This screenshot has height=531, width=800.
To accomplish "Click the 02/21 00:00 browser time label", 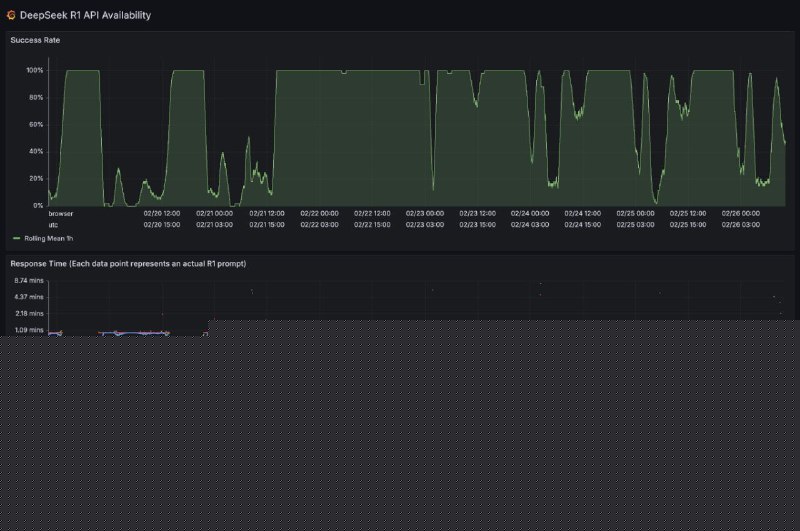I will [x=214, y=214].
